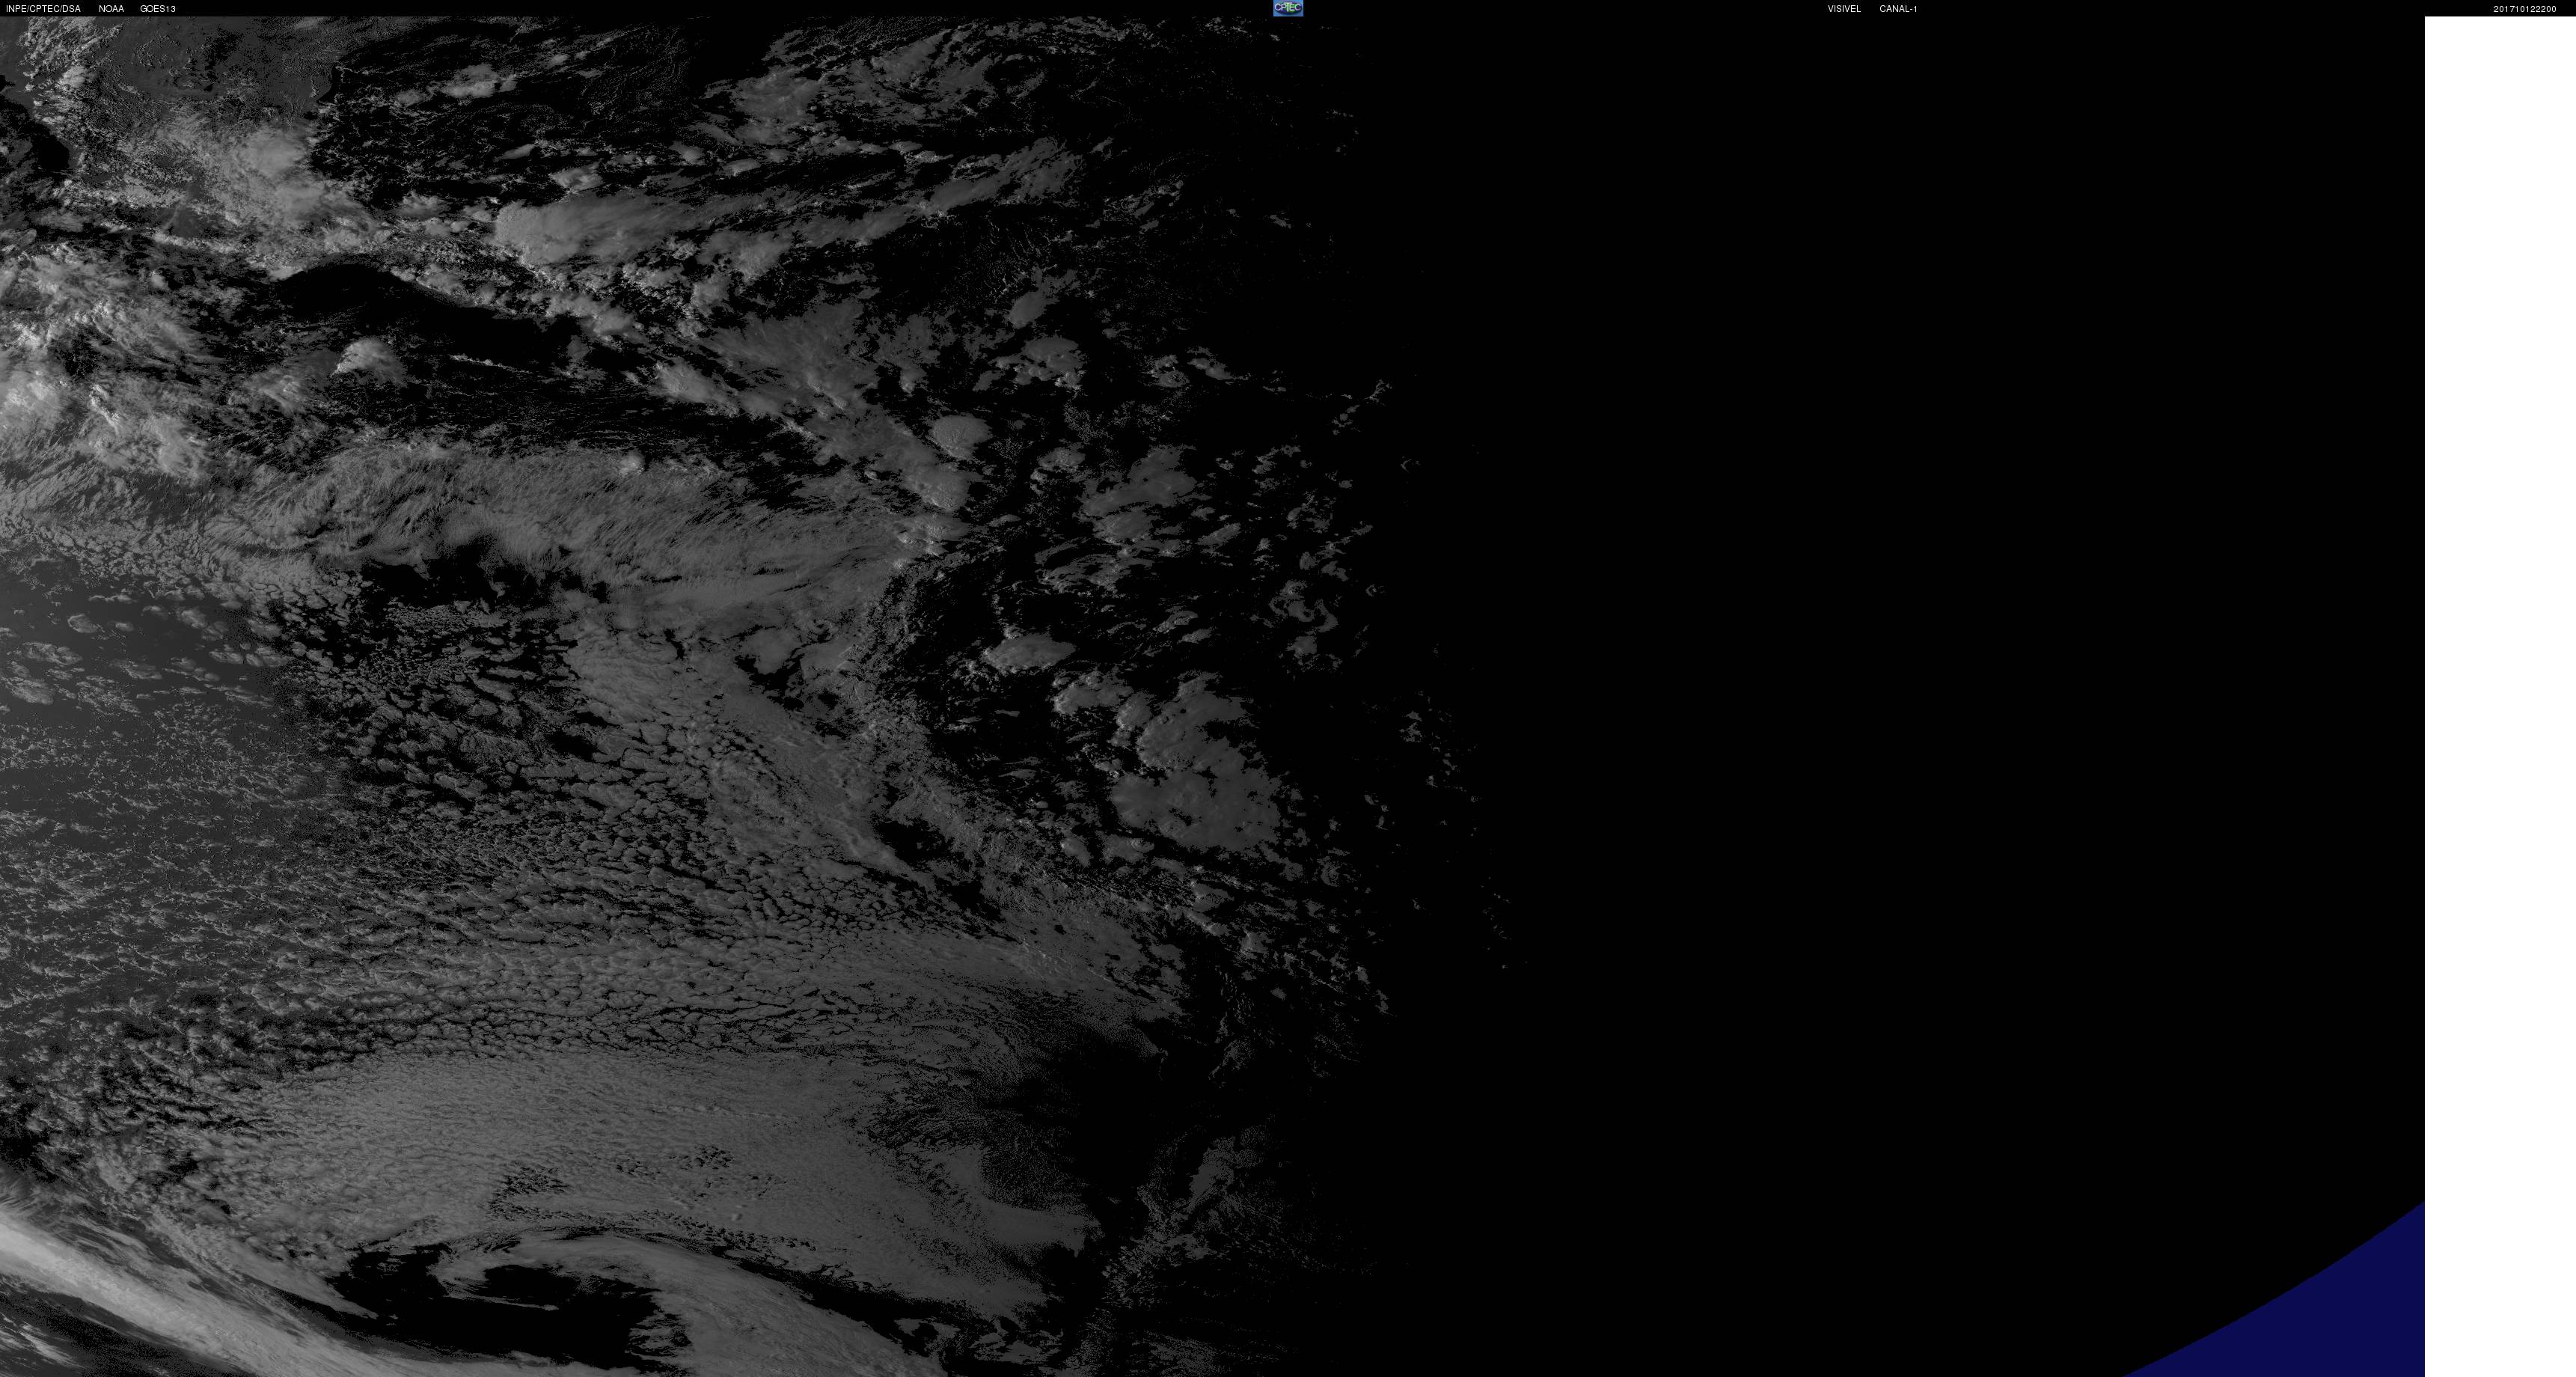Screen dimensions: 2576x1377
Task: Click the VISIVEL channel label
Action: coord(1844,9)
